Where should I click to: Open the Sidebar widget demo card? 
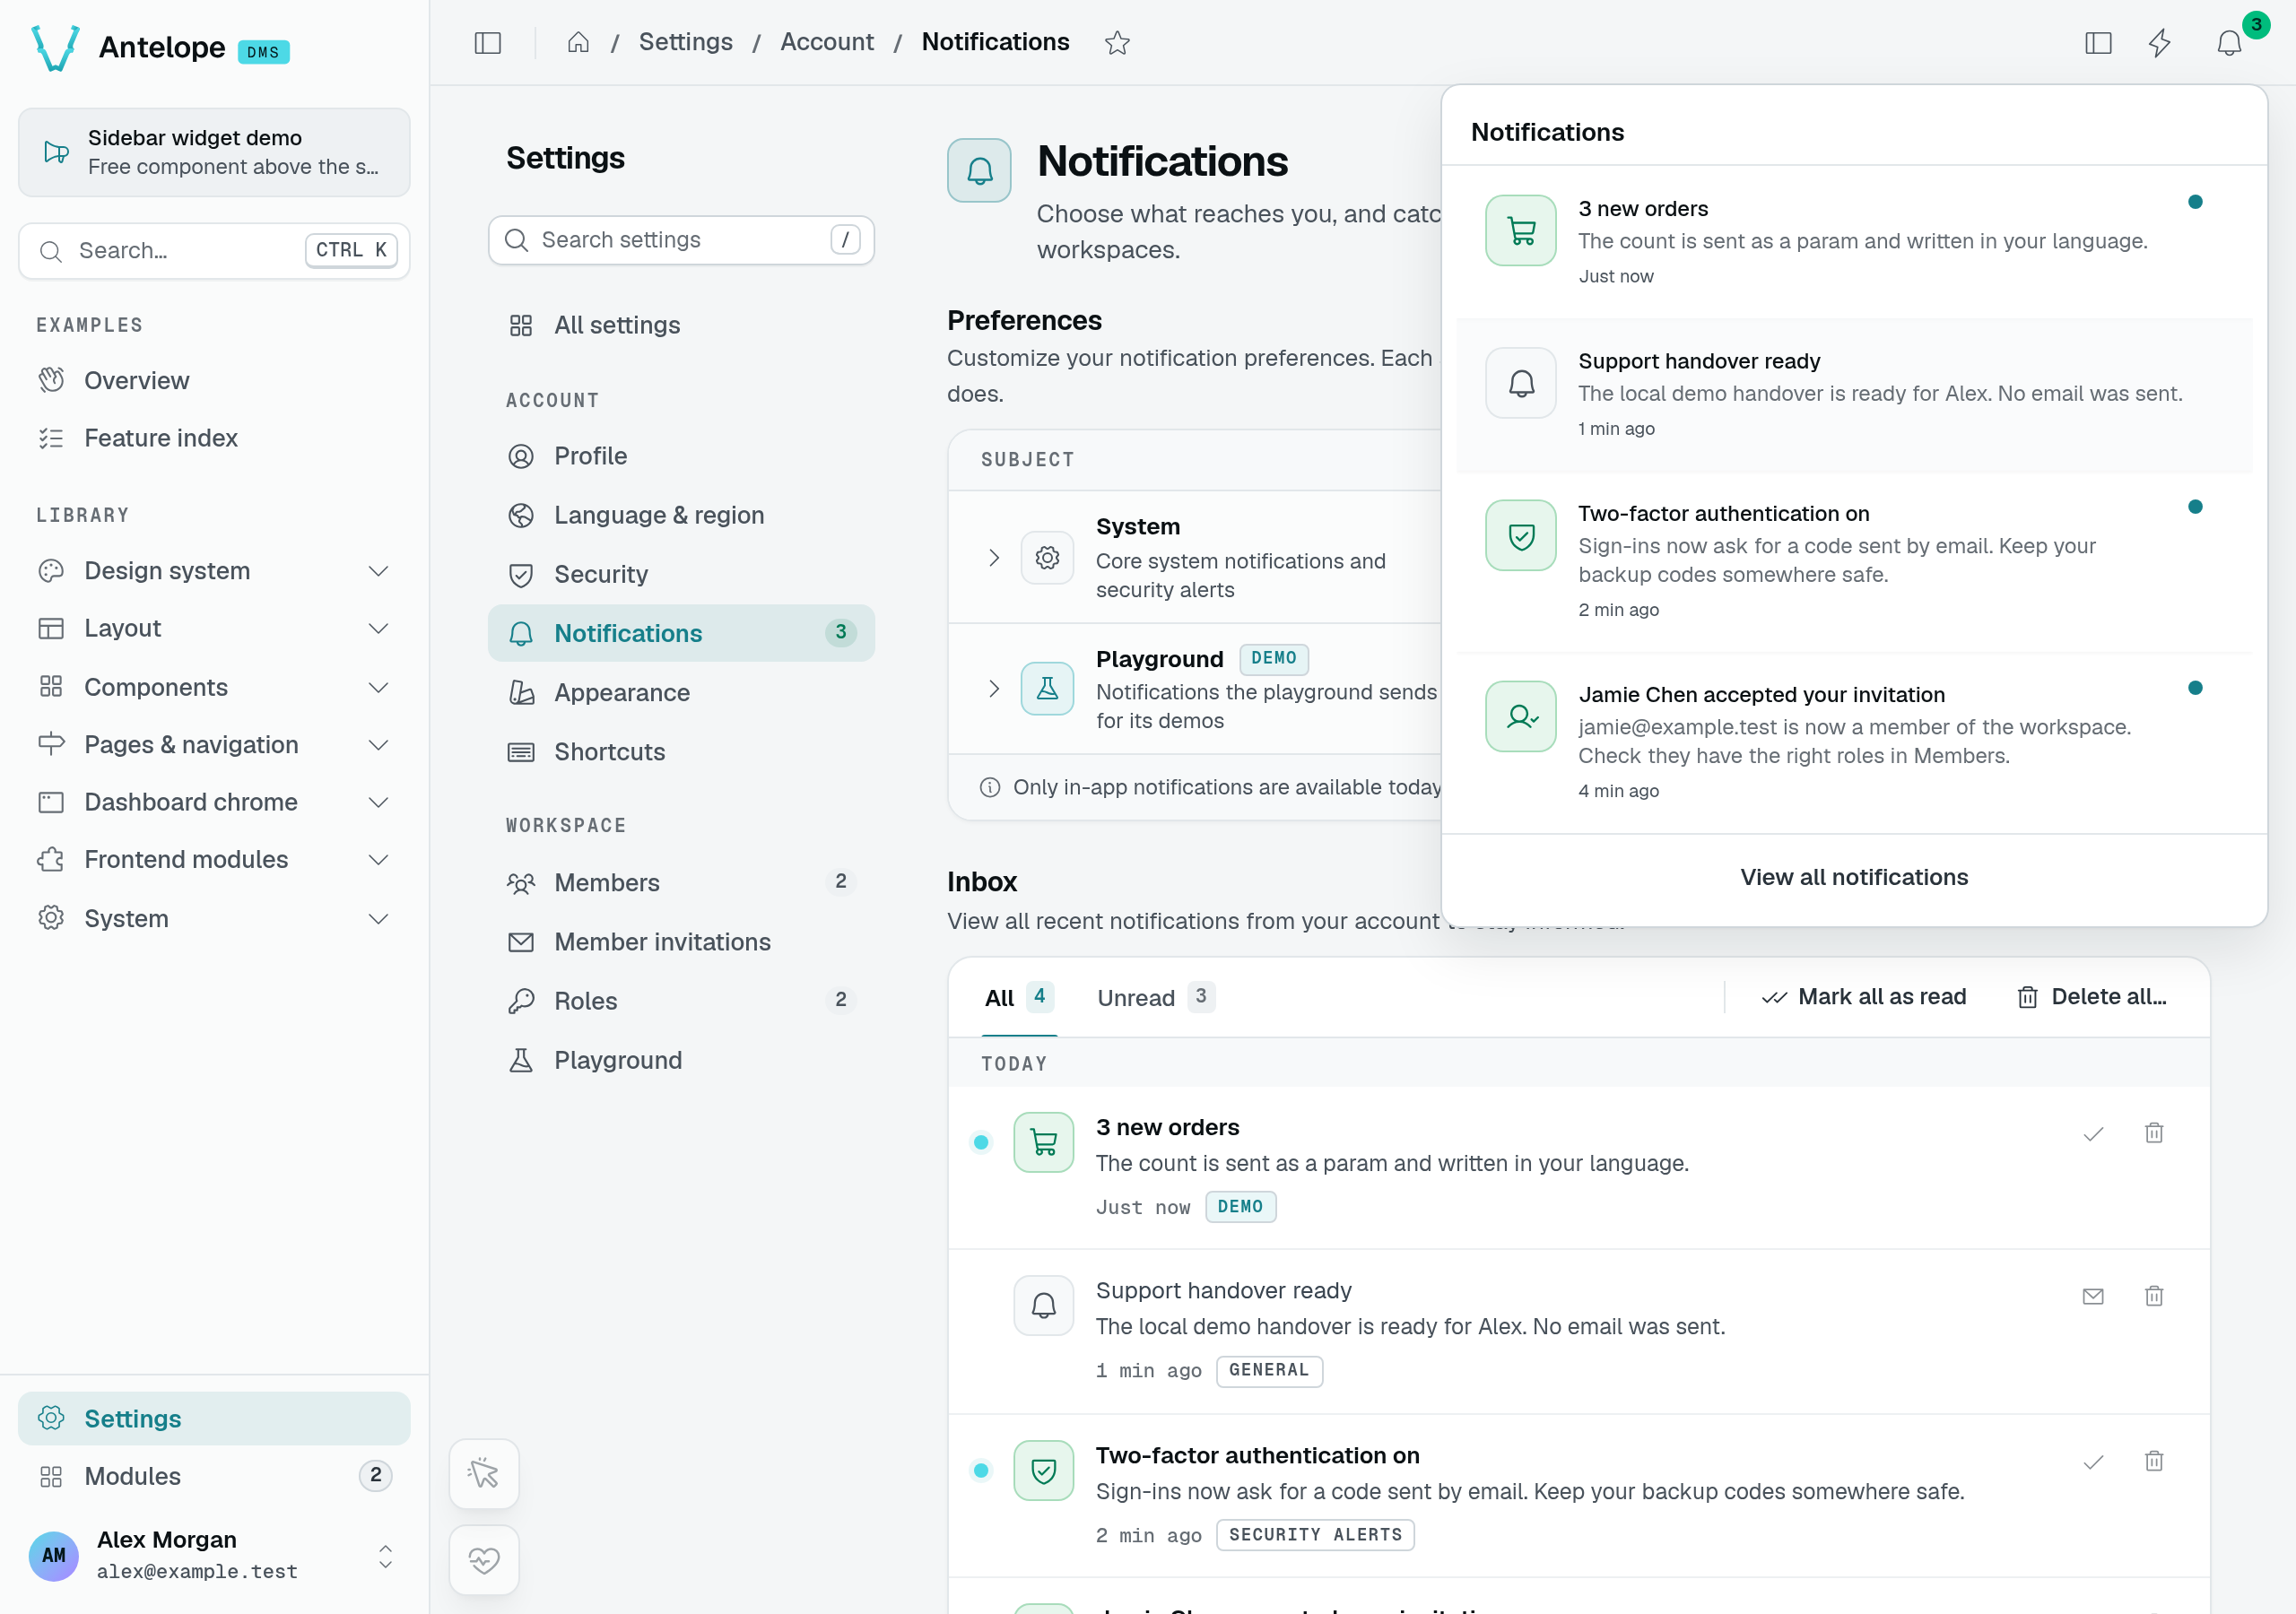(x=214, y=152)
